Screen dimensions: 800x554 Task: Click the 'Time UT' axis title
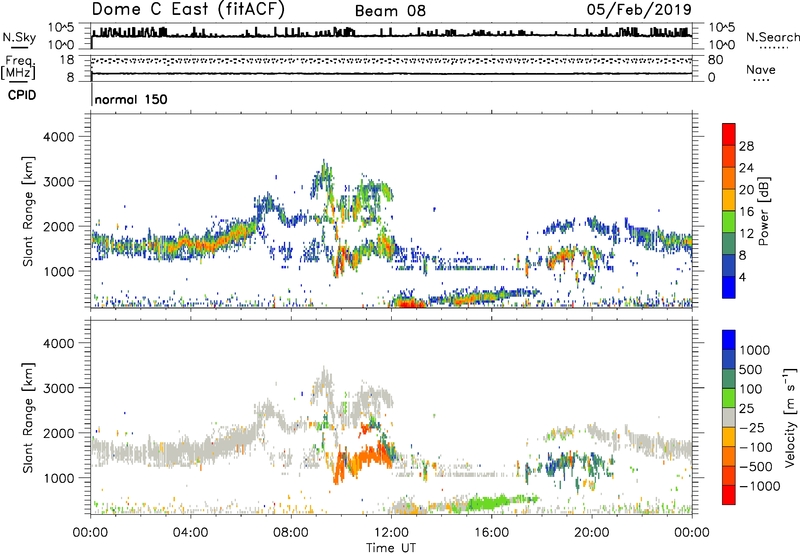click(x=391, y=548)
